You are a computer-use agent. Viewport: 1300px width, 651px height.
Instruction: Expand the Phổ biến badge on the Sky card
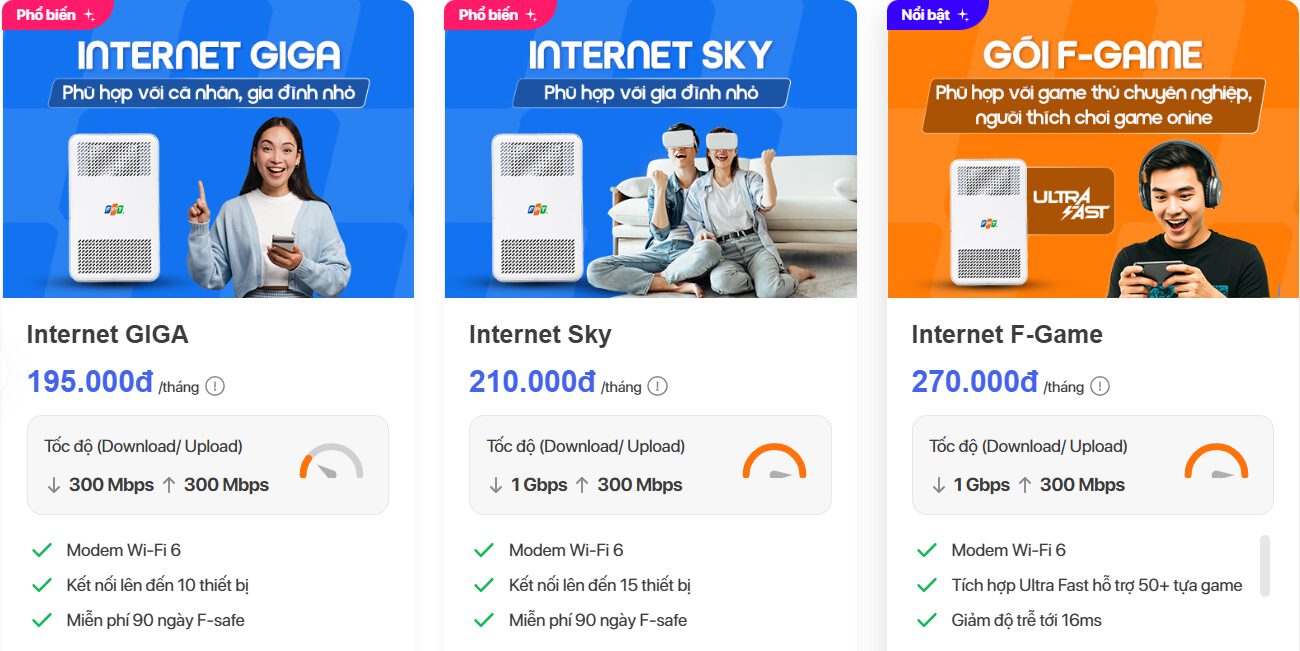pos(529,14)
